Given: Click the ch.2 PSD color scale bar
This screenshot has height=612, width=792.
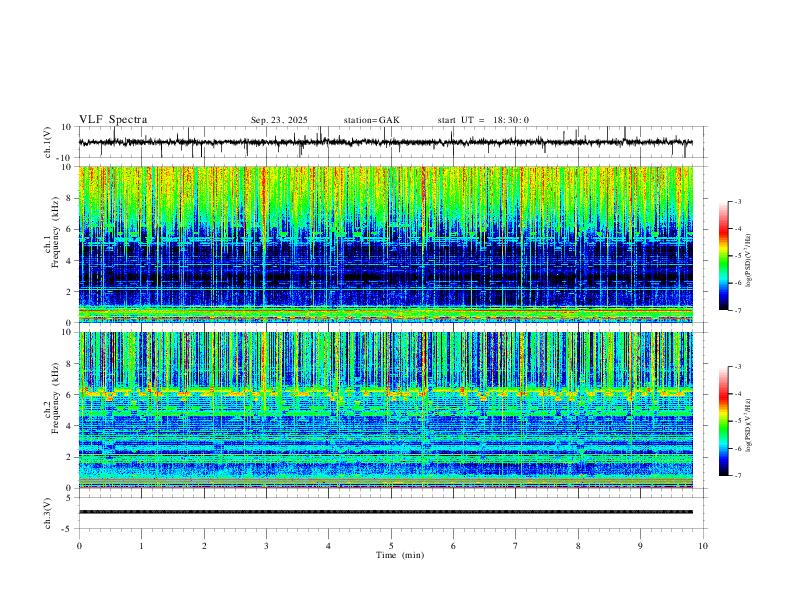Looking at the screenshot, I should point(723,421).
